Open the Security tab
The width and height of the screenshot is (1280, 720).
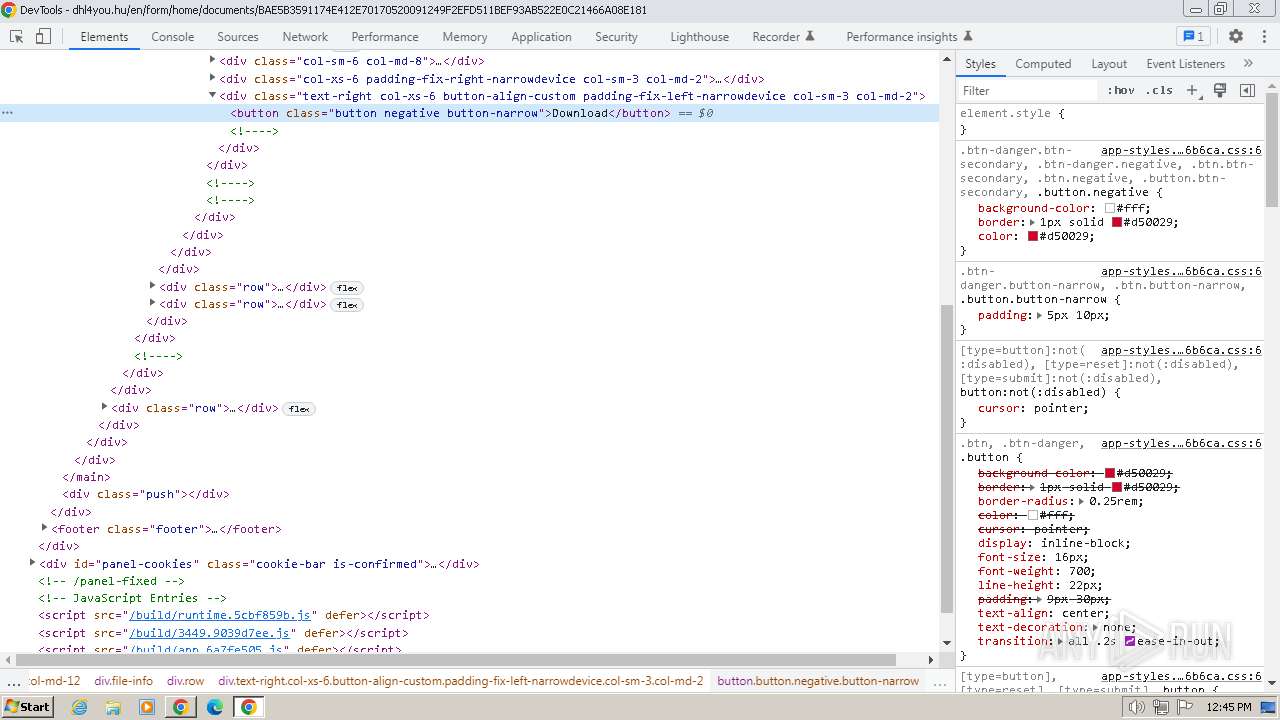pyautogui.click(x=616, y=36)
